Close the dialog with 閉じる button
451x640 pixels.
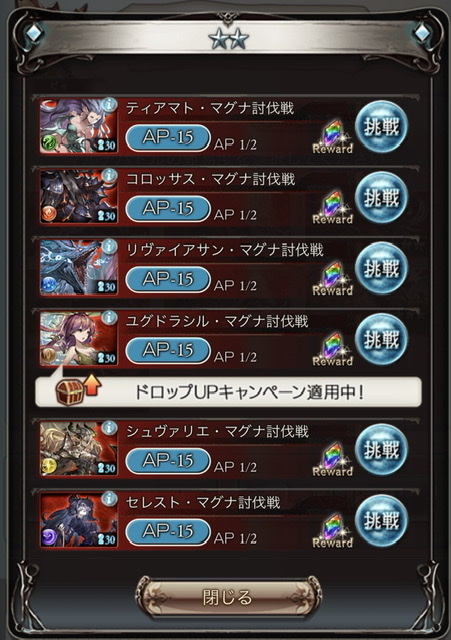coord(227,598)
